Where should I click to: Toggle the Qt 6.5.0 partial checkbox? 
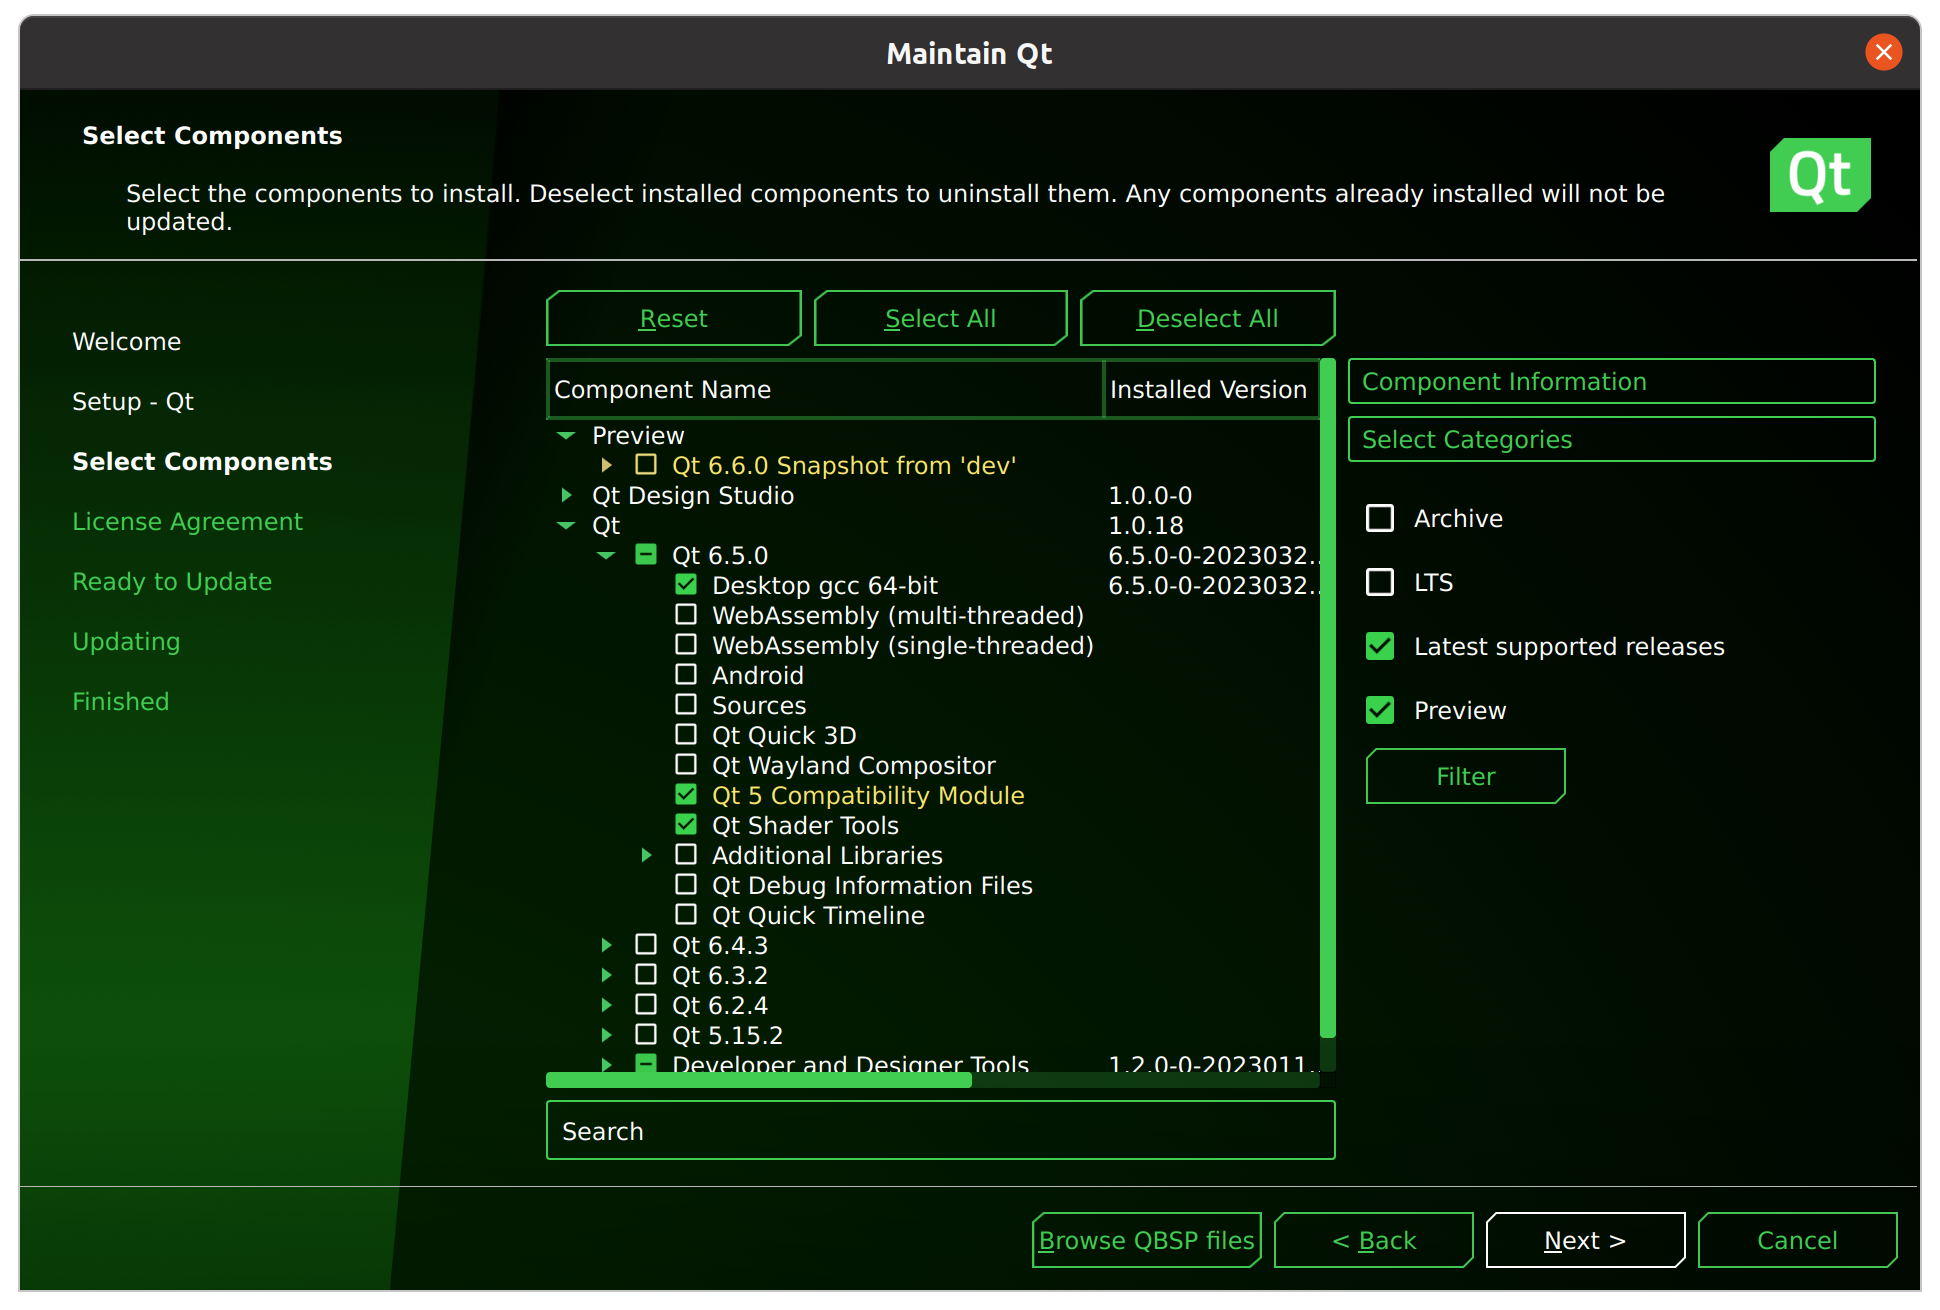click(x=646, y=555)
